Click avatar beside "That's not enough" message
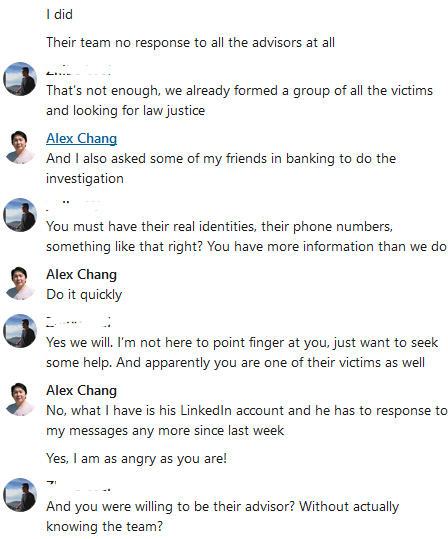Image resolution: width=448 pixels, height=539 pixels. pyautogui.click(x=20, y=79)
